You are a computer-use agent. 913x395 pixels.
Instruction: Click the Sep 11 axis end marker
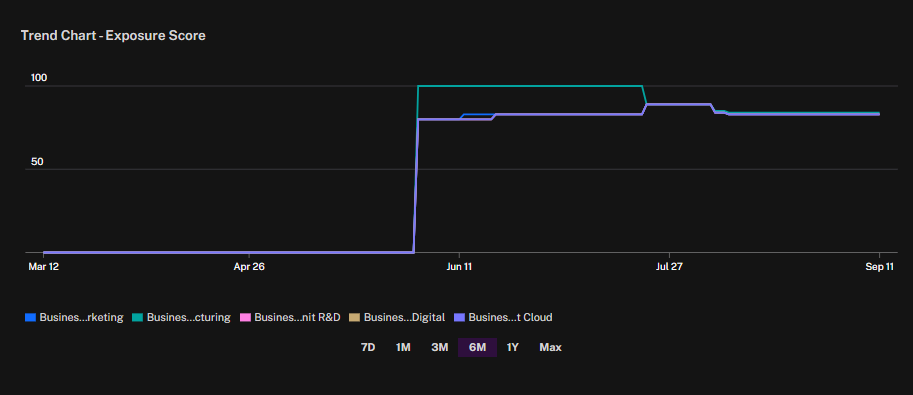click(879, 267)
